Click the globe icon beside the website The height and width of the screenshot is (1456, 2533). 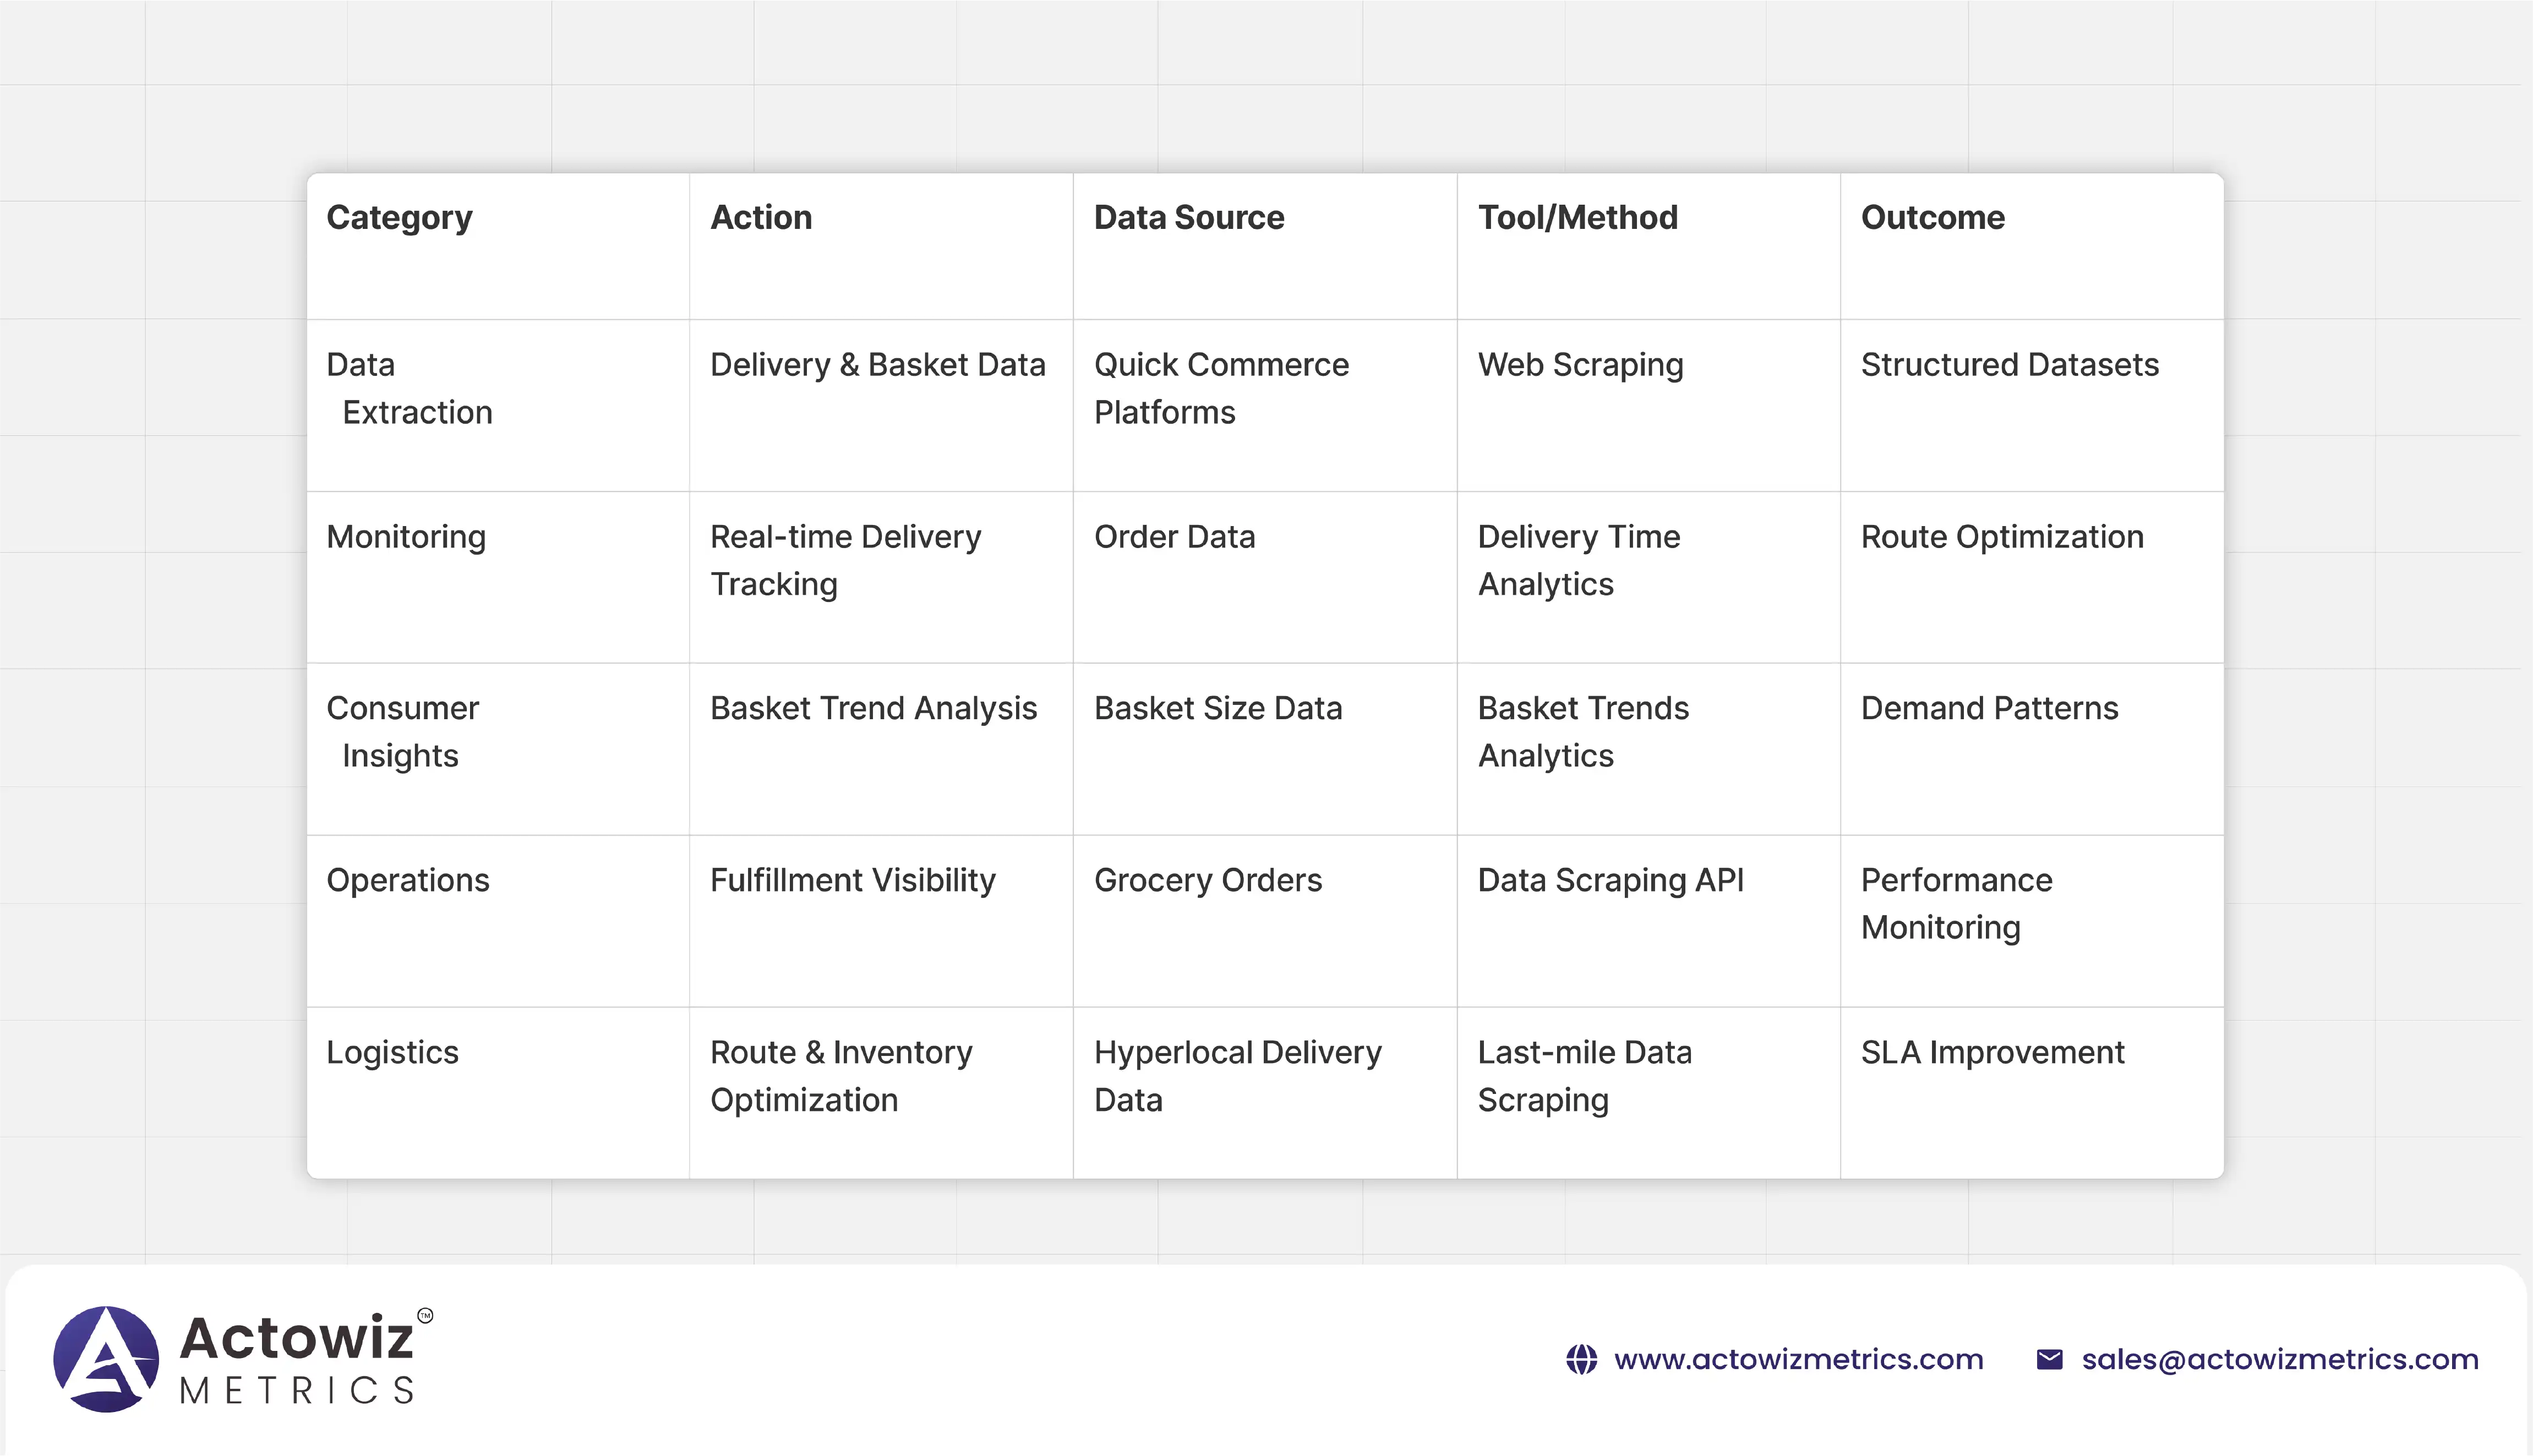coord(1581,1359)
